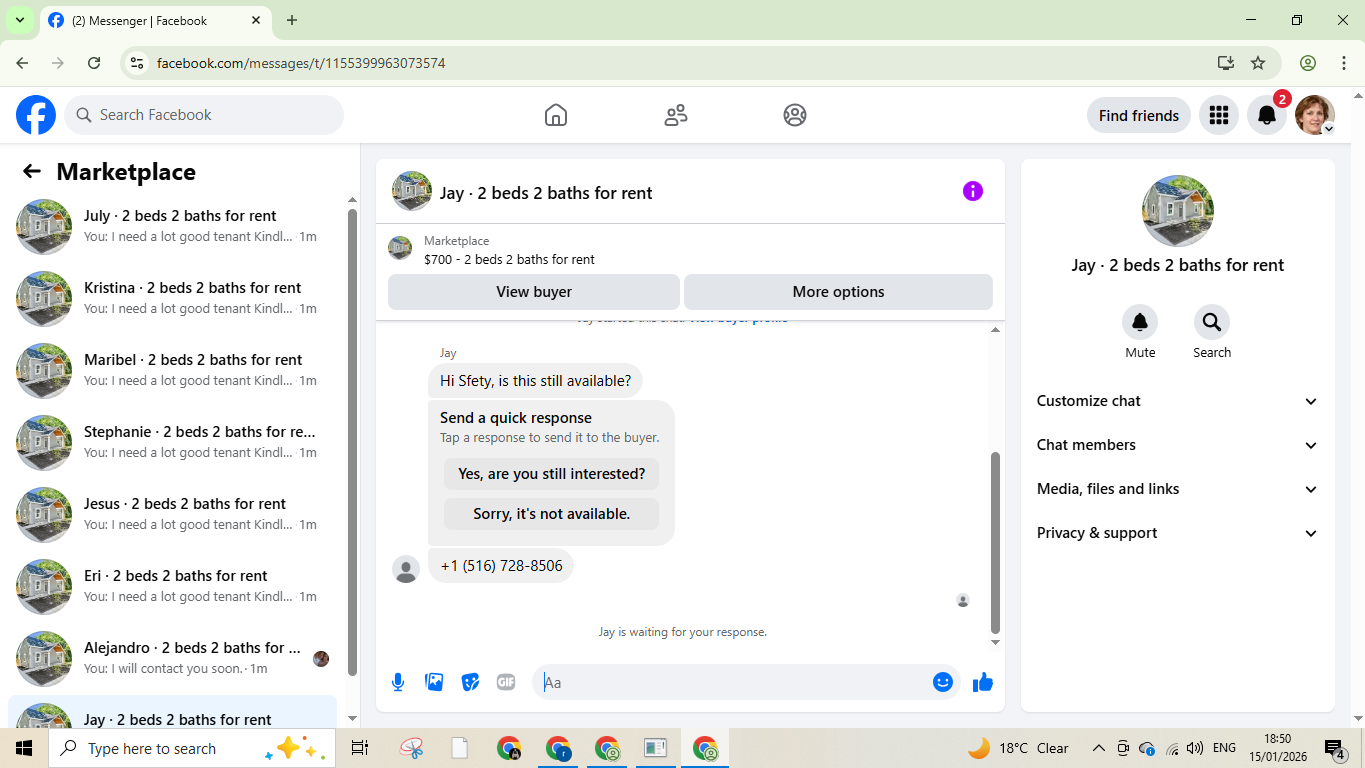Screen dimensions: 1365x768
Task: Attach a photo file icon
Action: [x=434, y=682]
